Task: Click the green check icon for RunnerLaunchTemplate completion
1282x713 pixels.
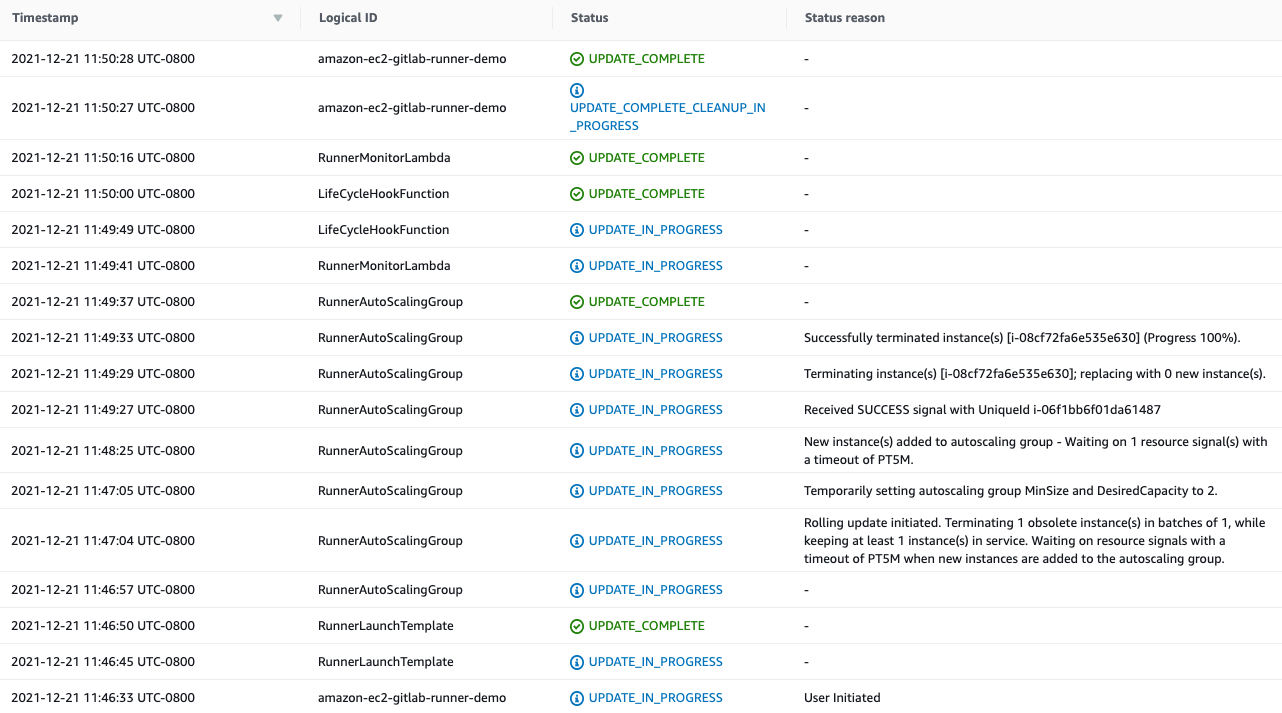Action: coord(576,625)
